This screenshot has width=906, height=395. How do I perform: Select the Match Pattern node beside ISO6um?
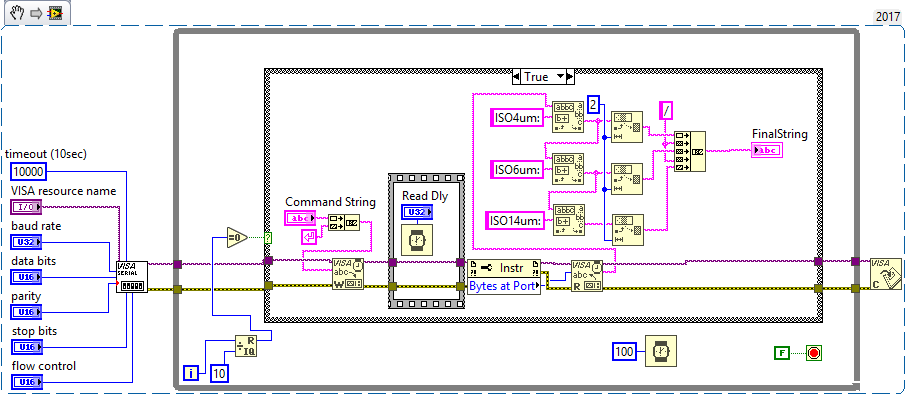pyautogui.click(x=568, y=169)
